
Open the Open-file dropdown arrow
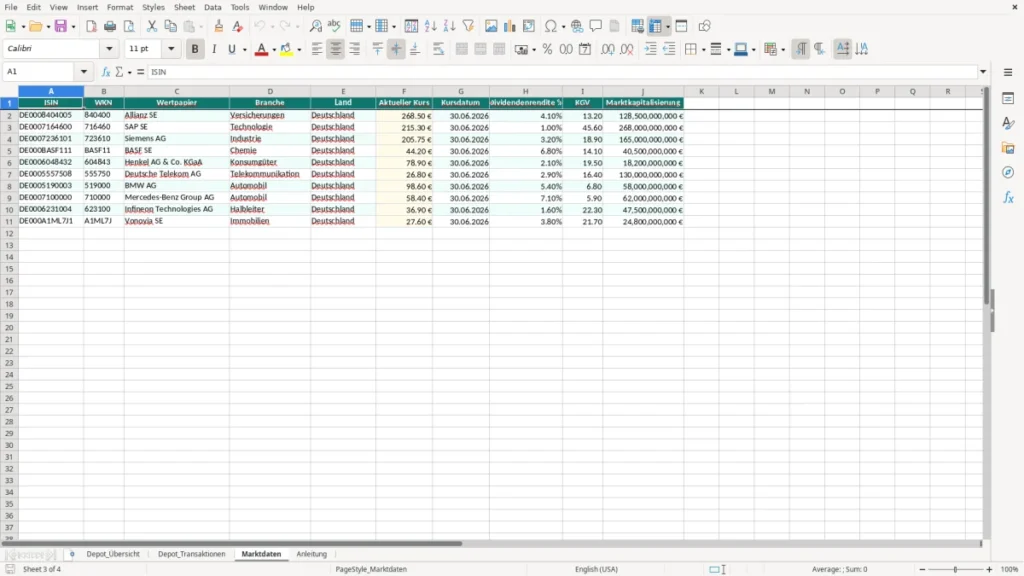tap(48, 27)
